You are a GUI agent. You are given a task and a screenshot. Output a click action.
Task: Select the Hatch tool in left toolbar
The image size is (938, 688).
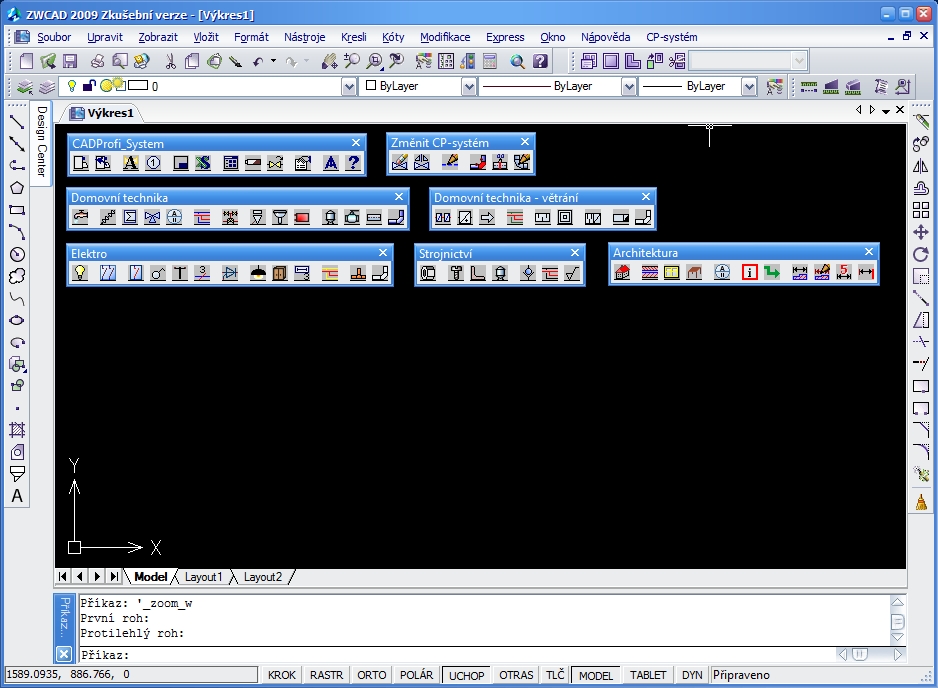click(17, 430)
